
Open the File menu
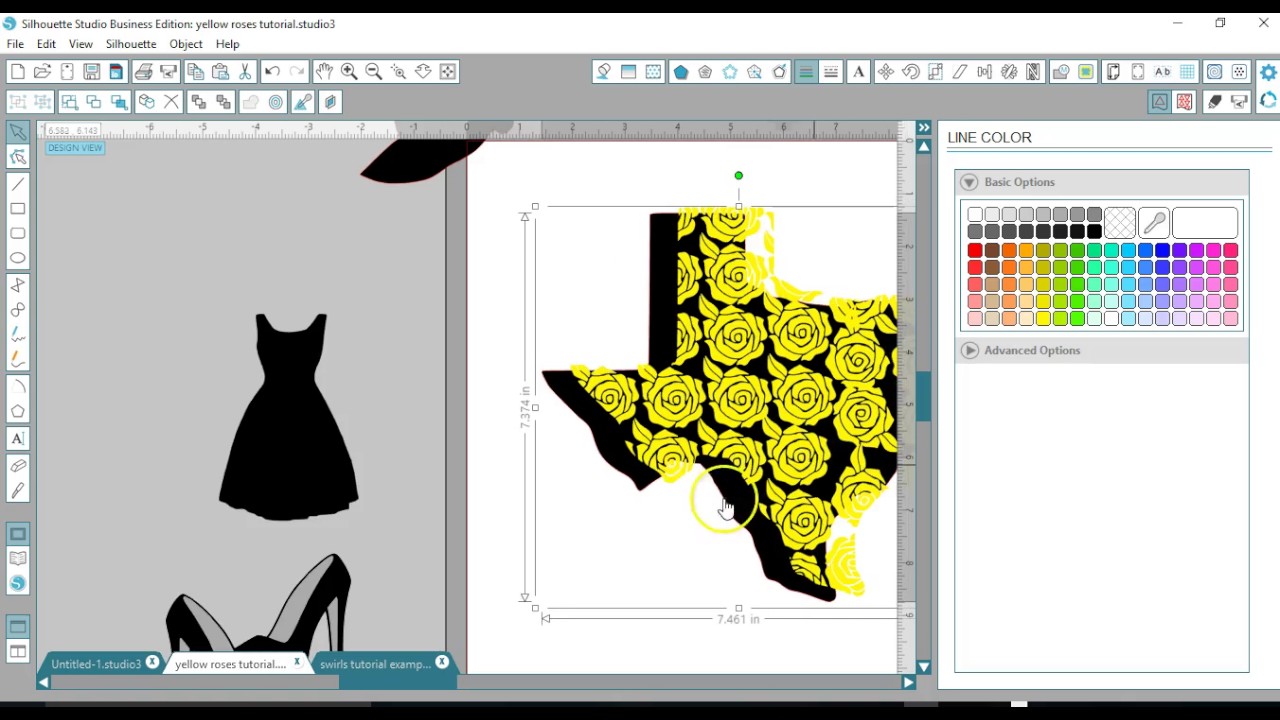[15, 44]
